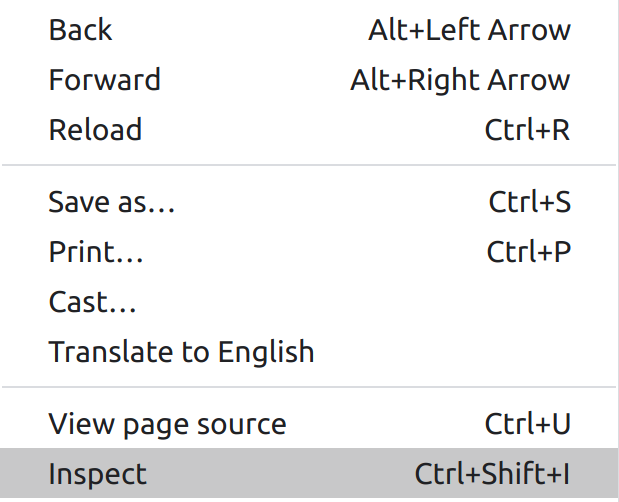Click the Ctrl+S shortcut label
619x502 pixels.
coord(529,202)
